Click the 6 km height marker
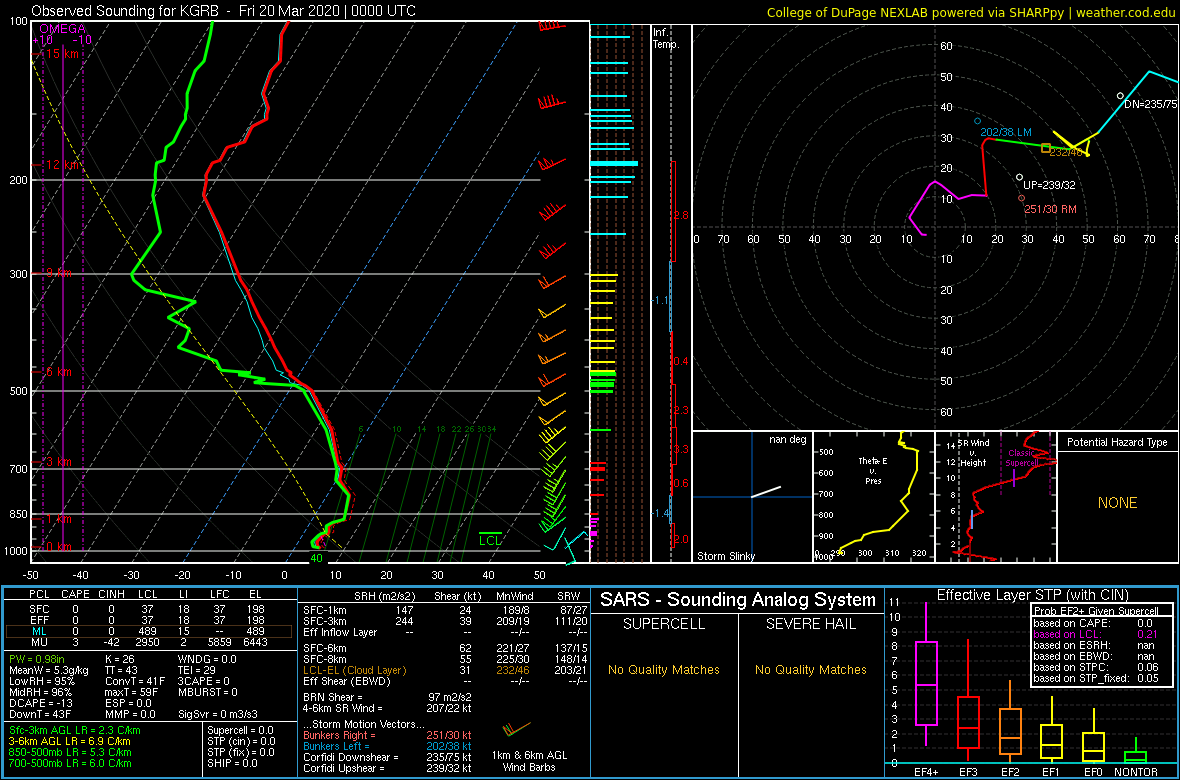 [x=59, y=372]
